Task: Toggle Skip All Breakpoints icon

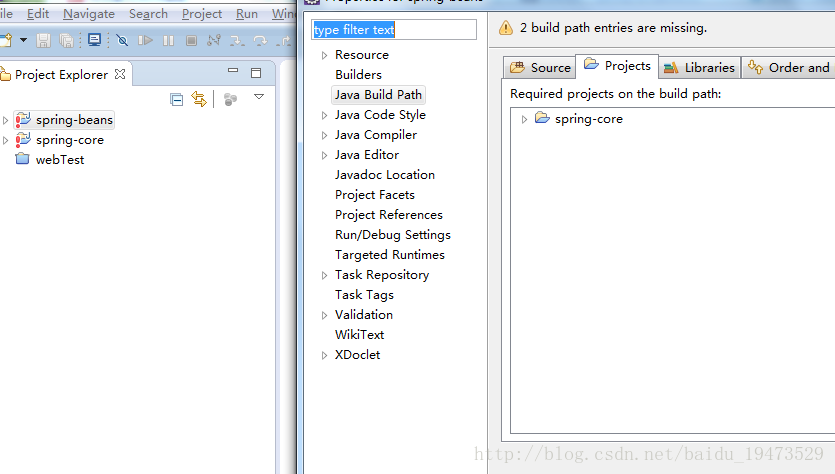Action: click(x=122, y=40)
